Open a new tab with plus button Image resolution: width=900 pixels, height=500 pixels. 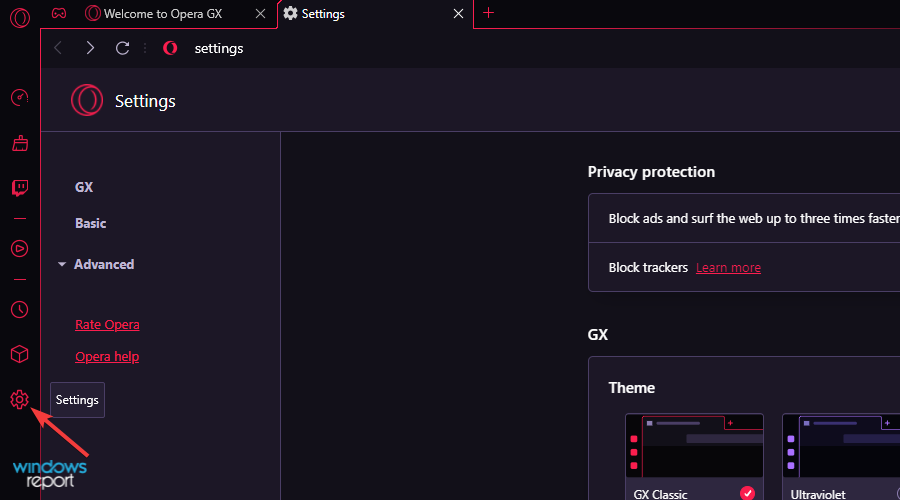click(488, 13)
